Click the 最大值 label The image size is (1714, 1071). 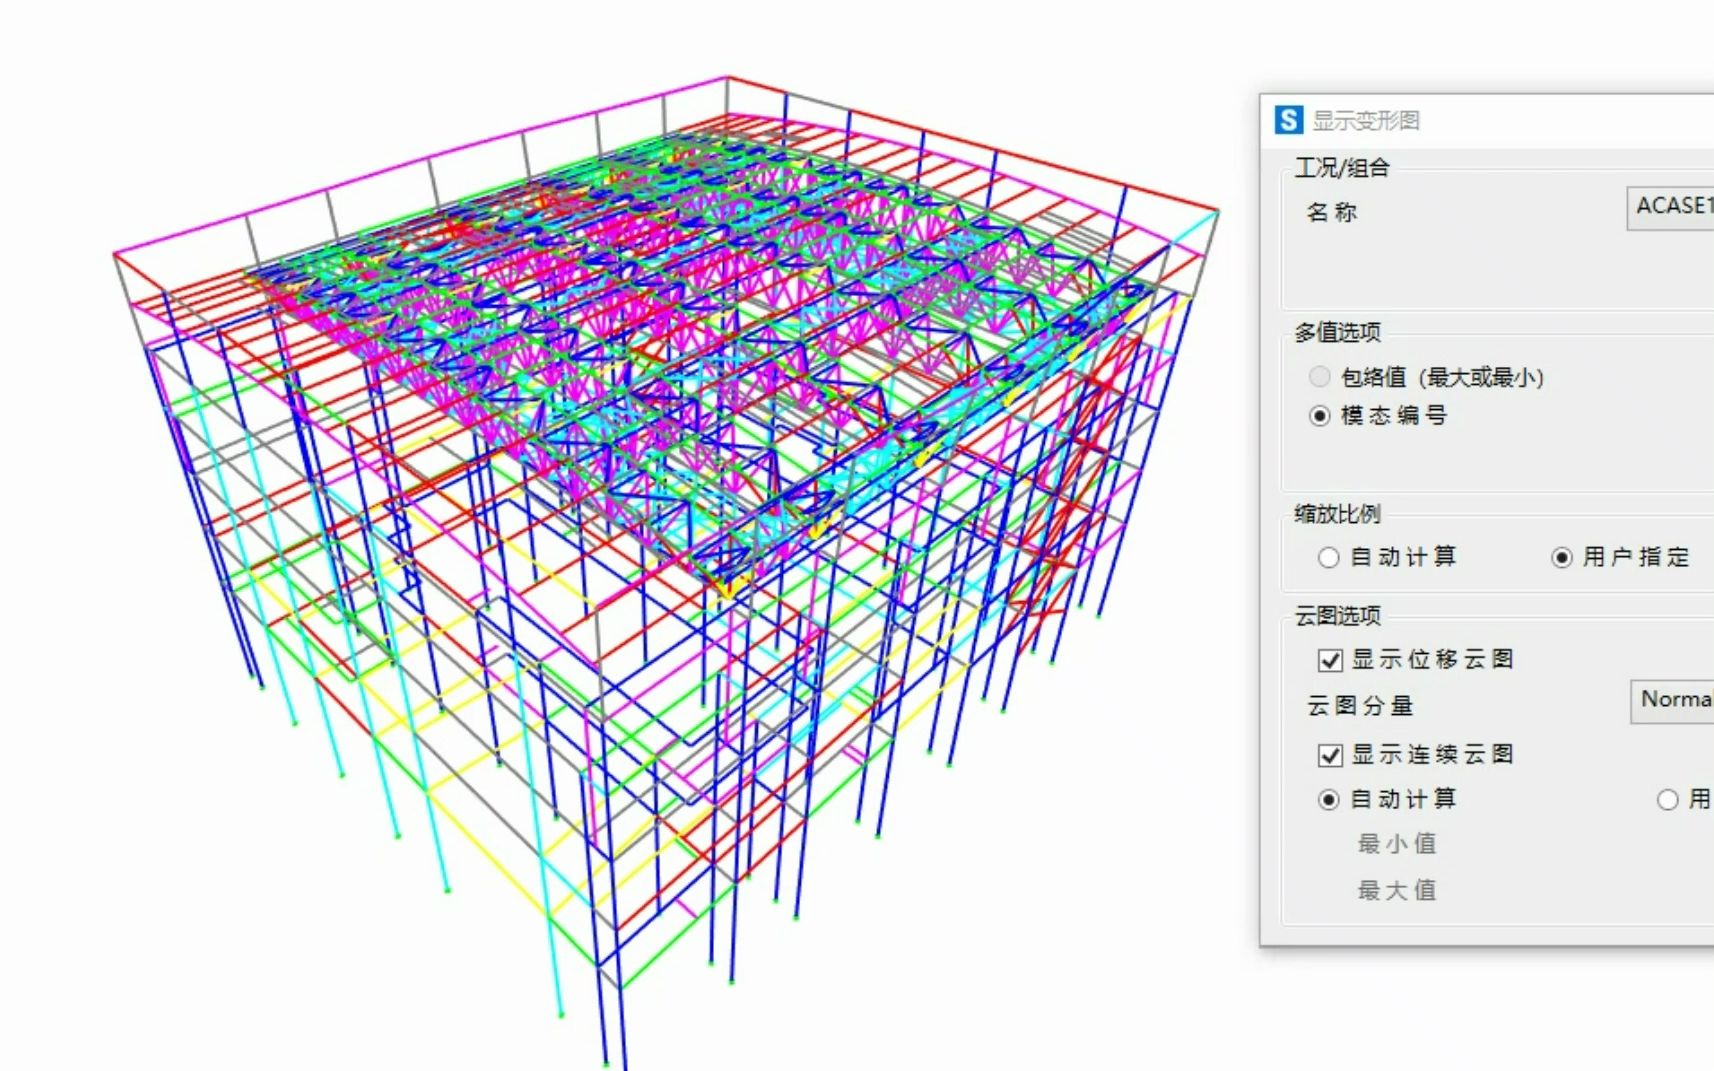[1397, 890]
